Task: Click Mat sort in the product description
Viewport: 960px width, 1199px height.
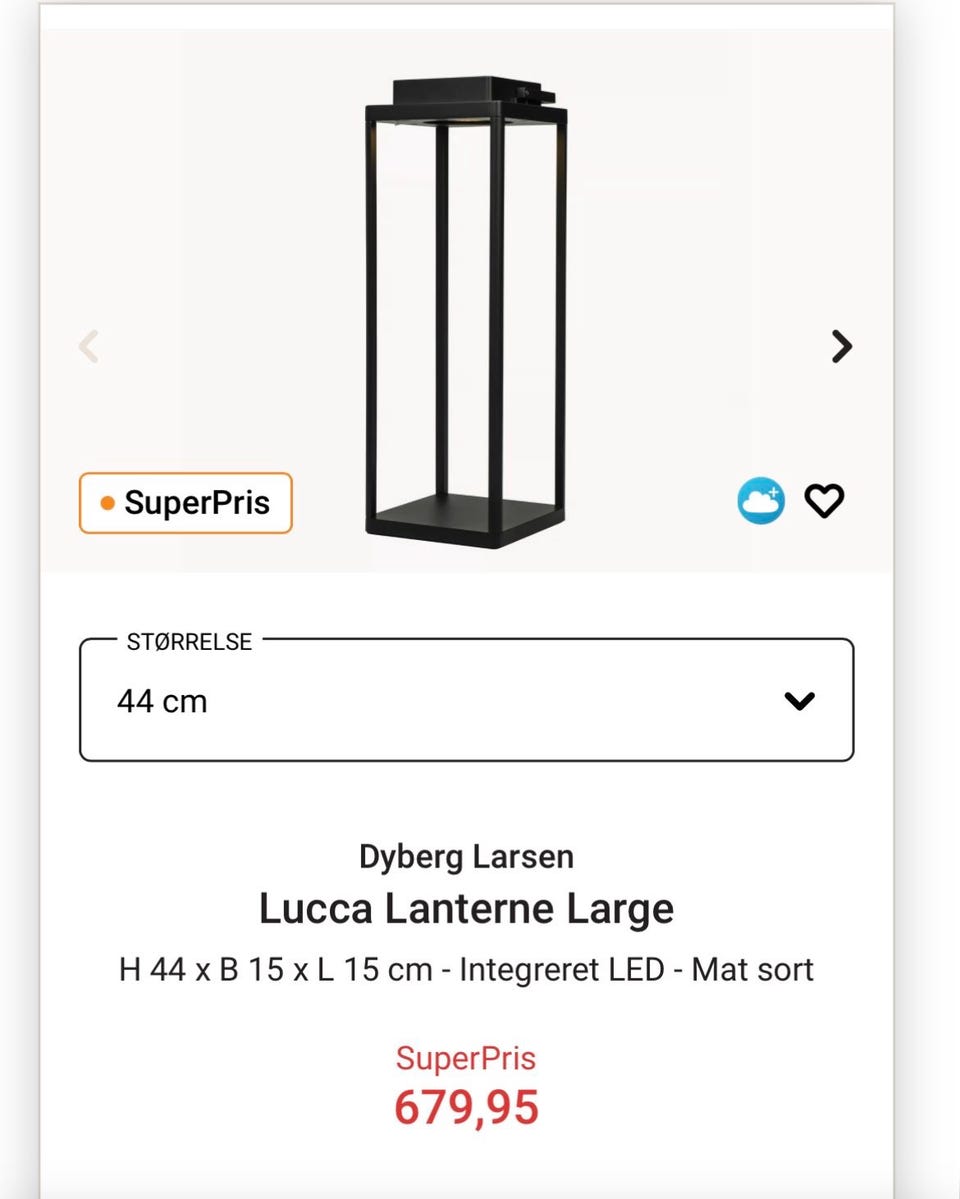Action: (x=752, y=969)
